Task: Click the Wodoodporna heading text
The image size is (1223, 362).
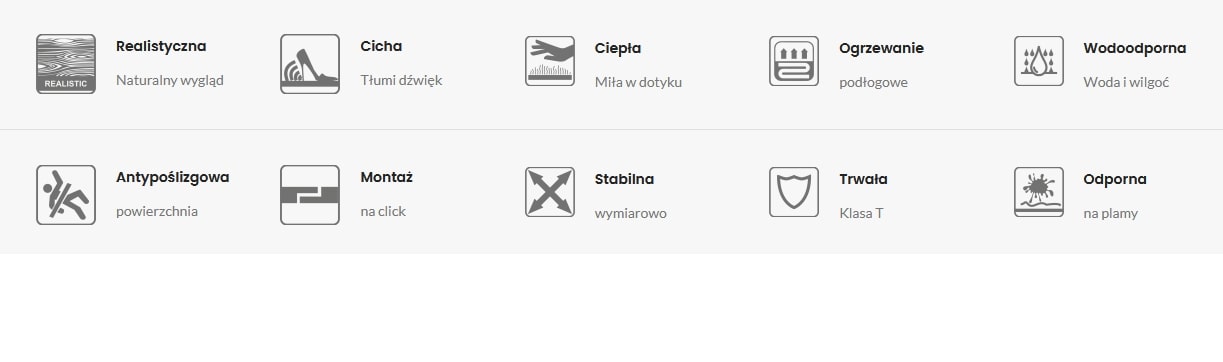Action: [1135, 48]
